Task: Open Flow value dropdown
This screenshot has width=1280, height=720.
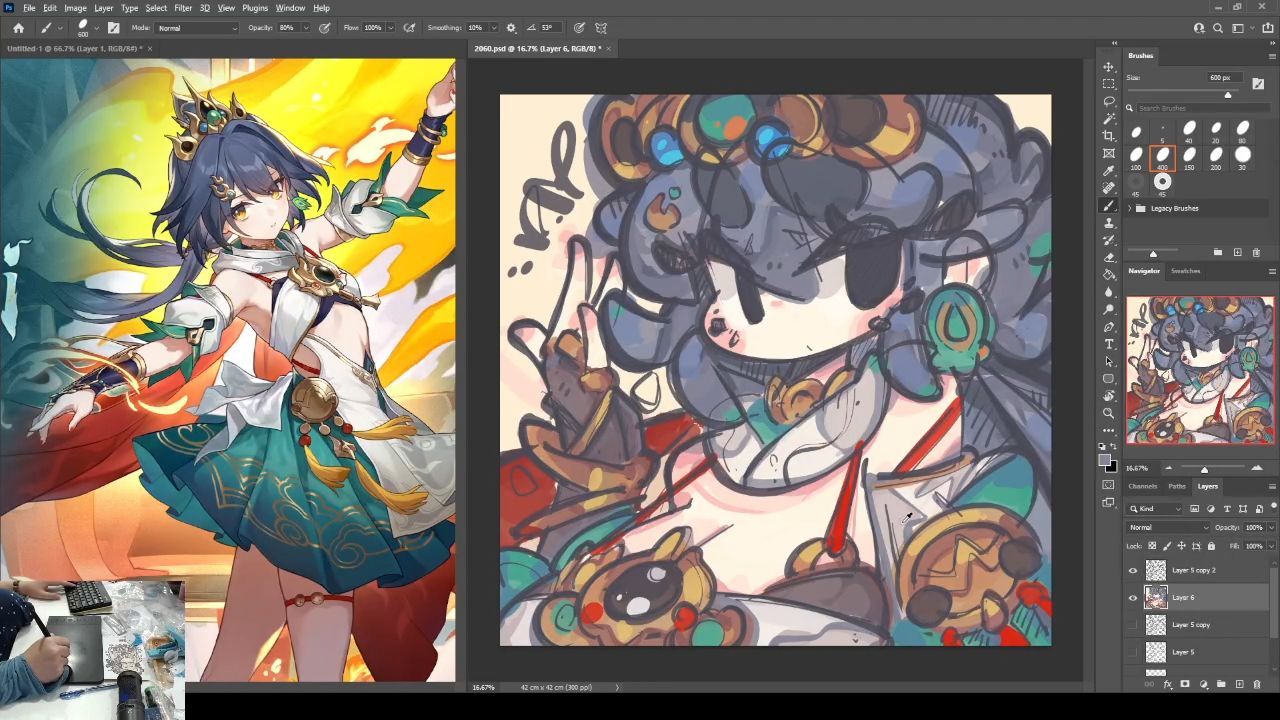Action: click(x=390, y=28)
